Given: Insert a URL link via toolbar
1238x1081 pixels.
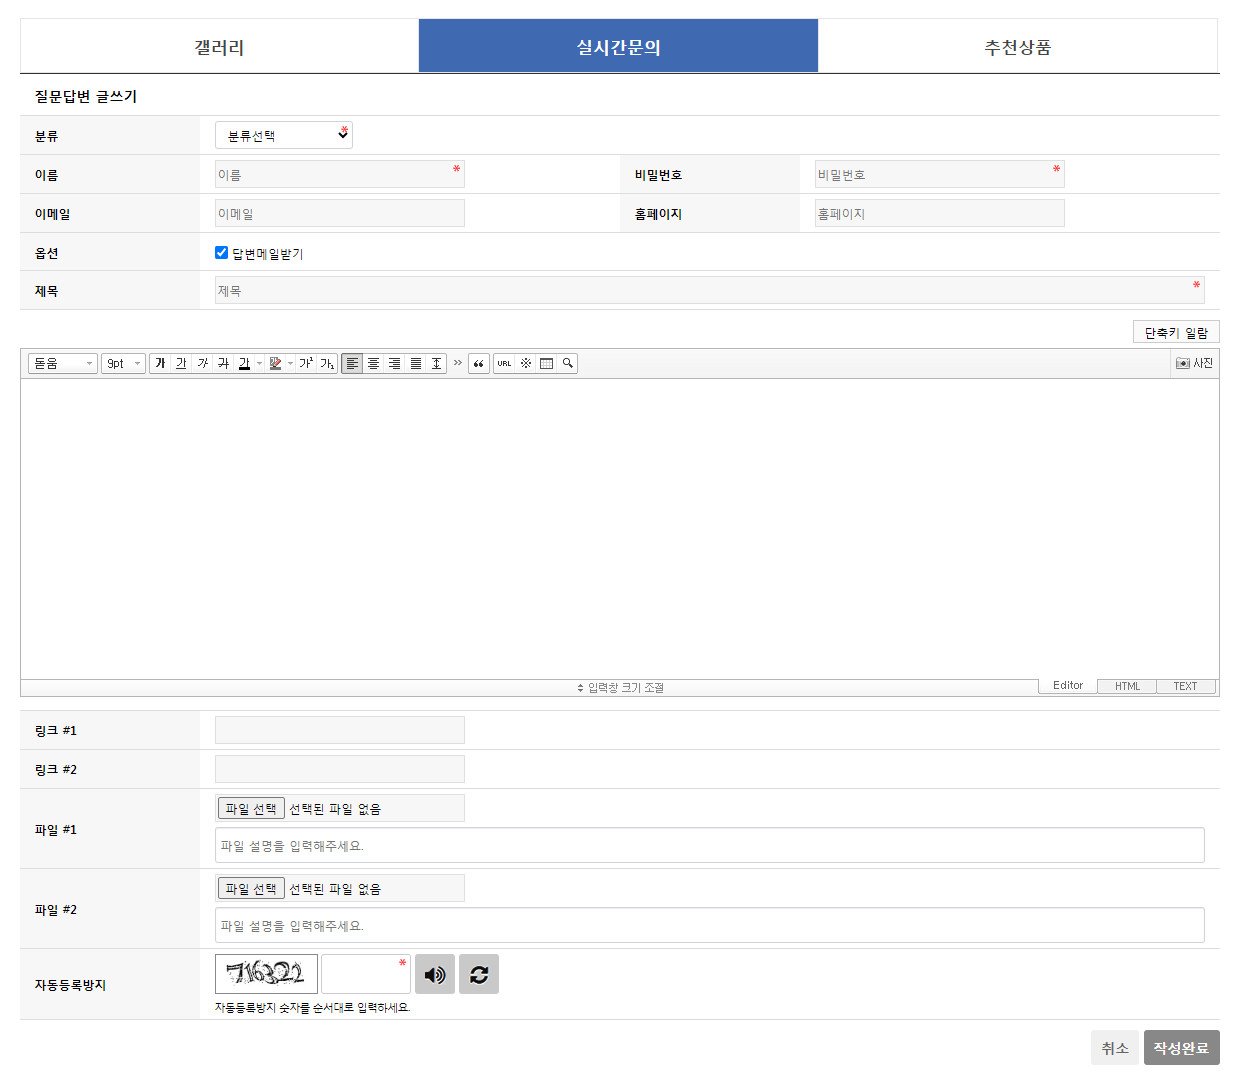Looking at the screenshot, I should click(x=504, y=364).
